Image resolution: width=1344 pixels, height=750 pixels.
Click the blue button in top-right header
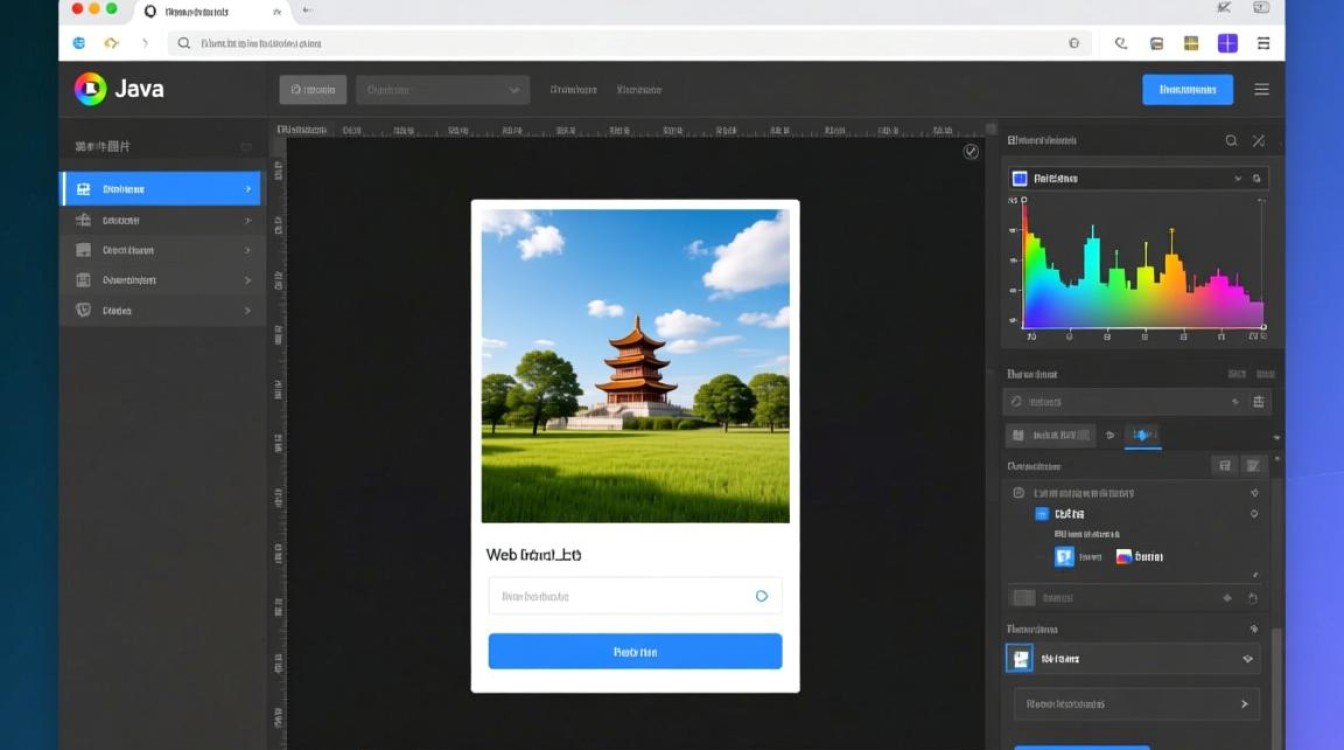coord(1187,89)
